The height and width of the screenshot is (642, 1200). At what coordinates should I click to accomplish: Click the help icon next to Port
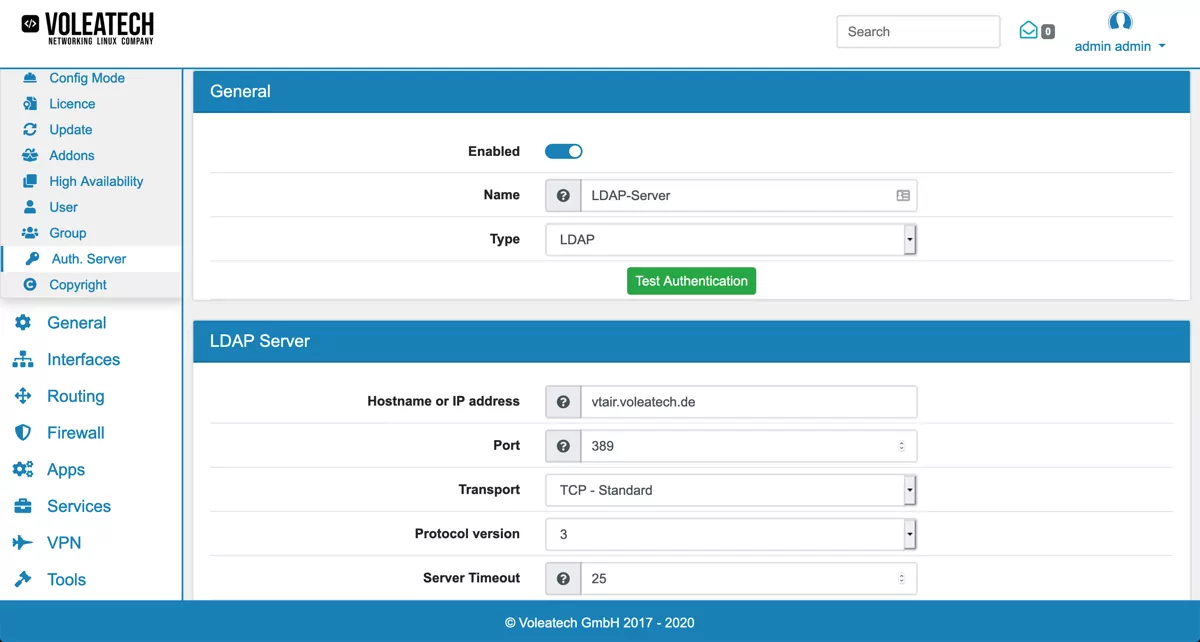pos(562,445)
